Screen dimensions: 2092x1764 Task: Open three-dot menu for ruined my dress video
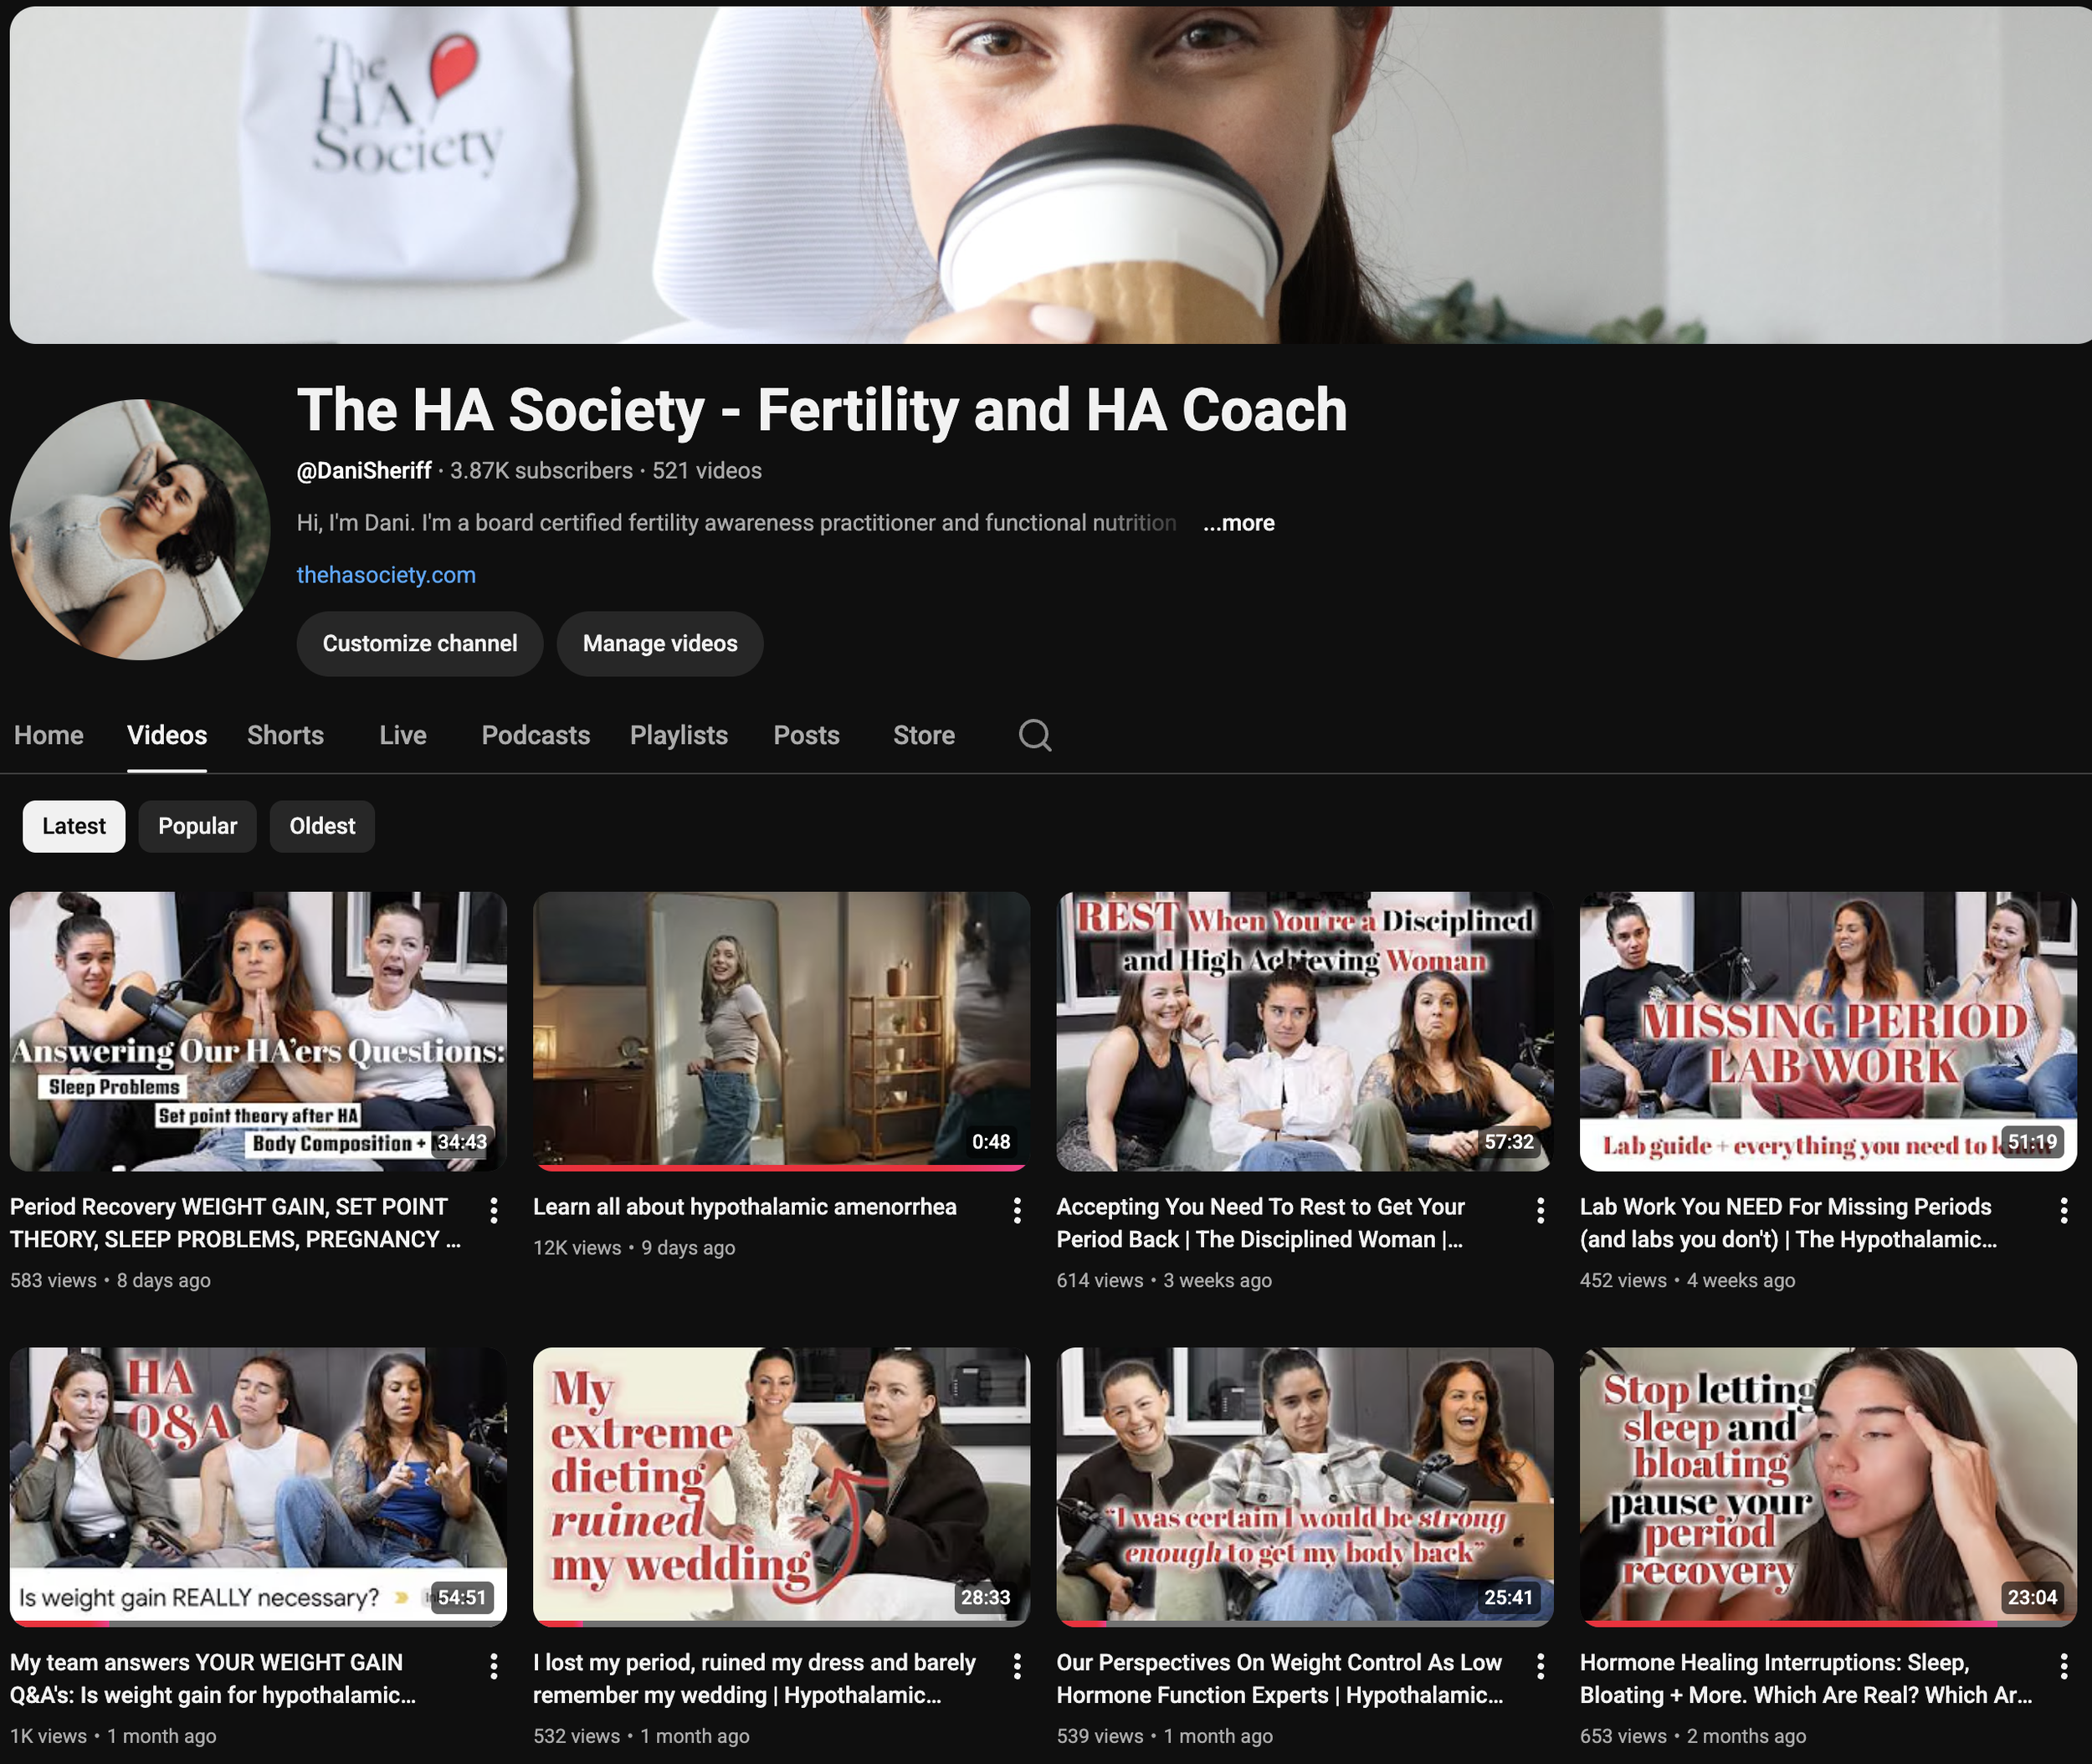tap(1017, 1666)
